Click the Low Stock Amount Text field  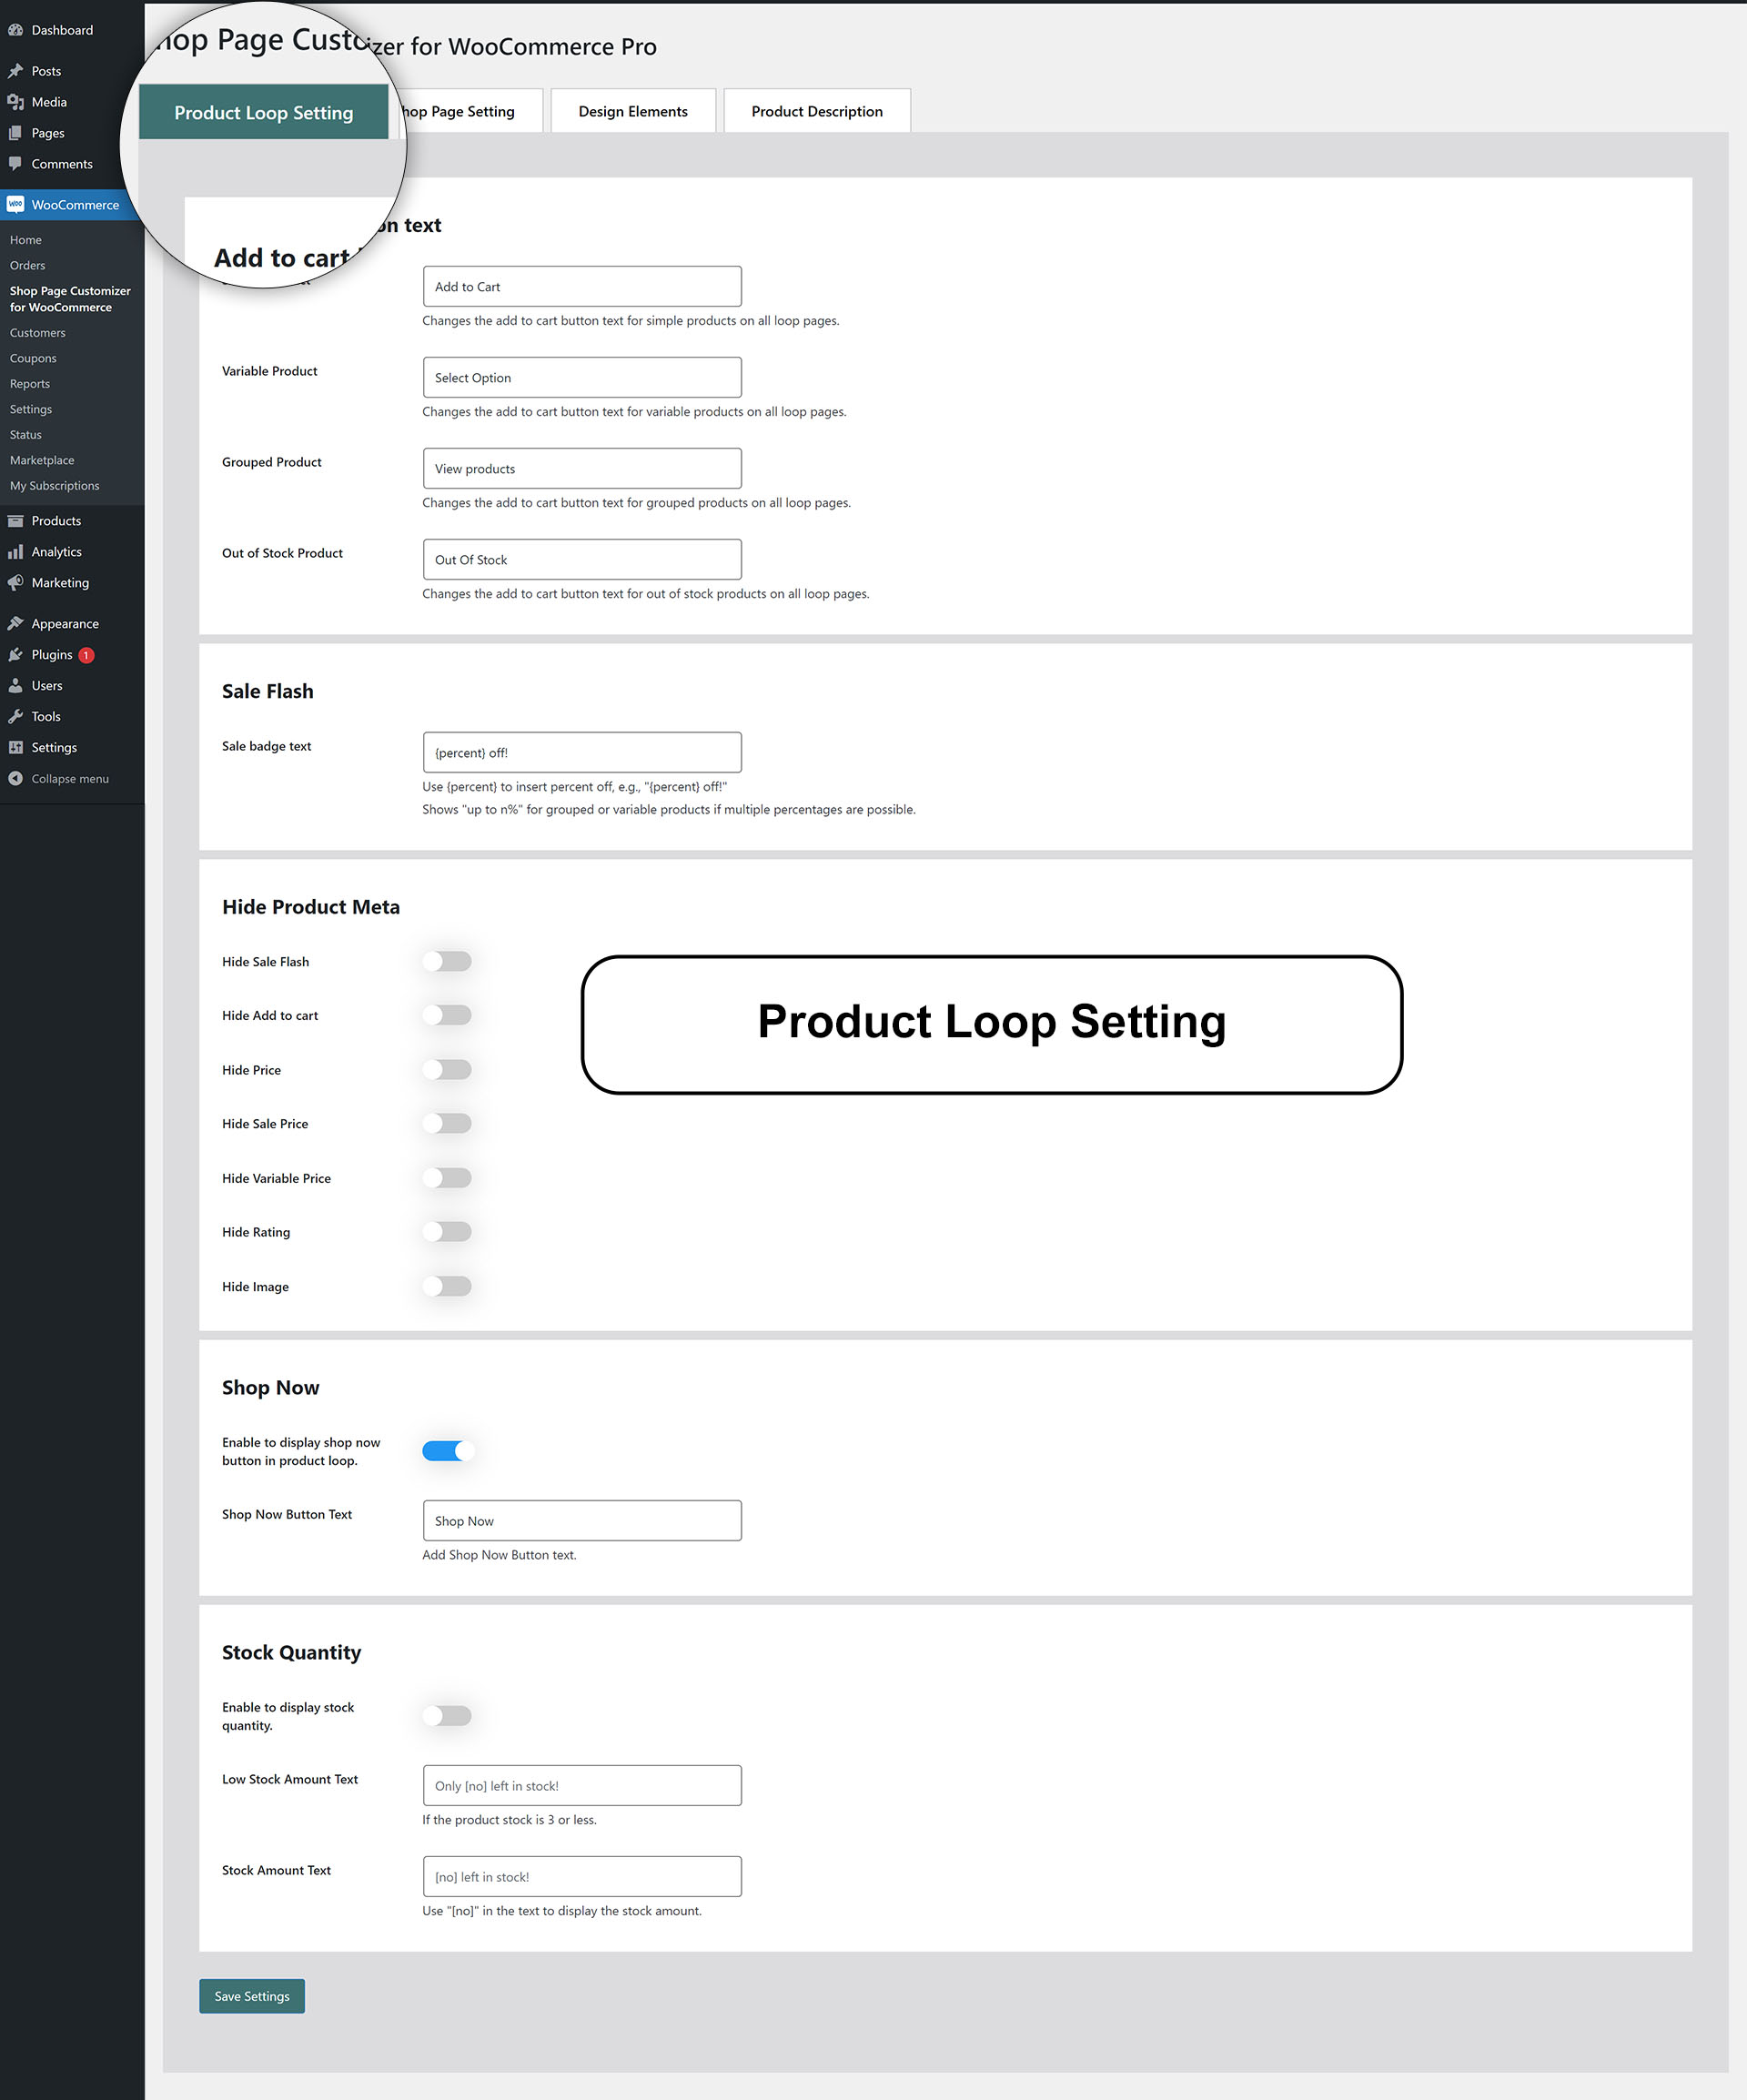tap(582, 1786)
